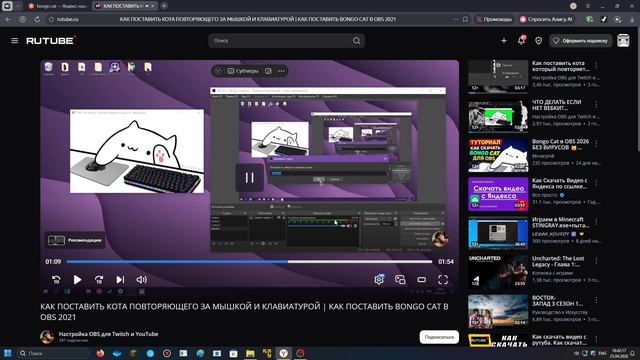Viewport: 640px width, 360px height.
Task: Switch to theater (wide) mode
Action: coord(422,280)
